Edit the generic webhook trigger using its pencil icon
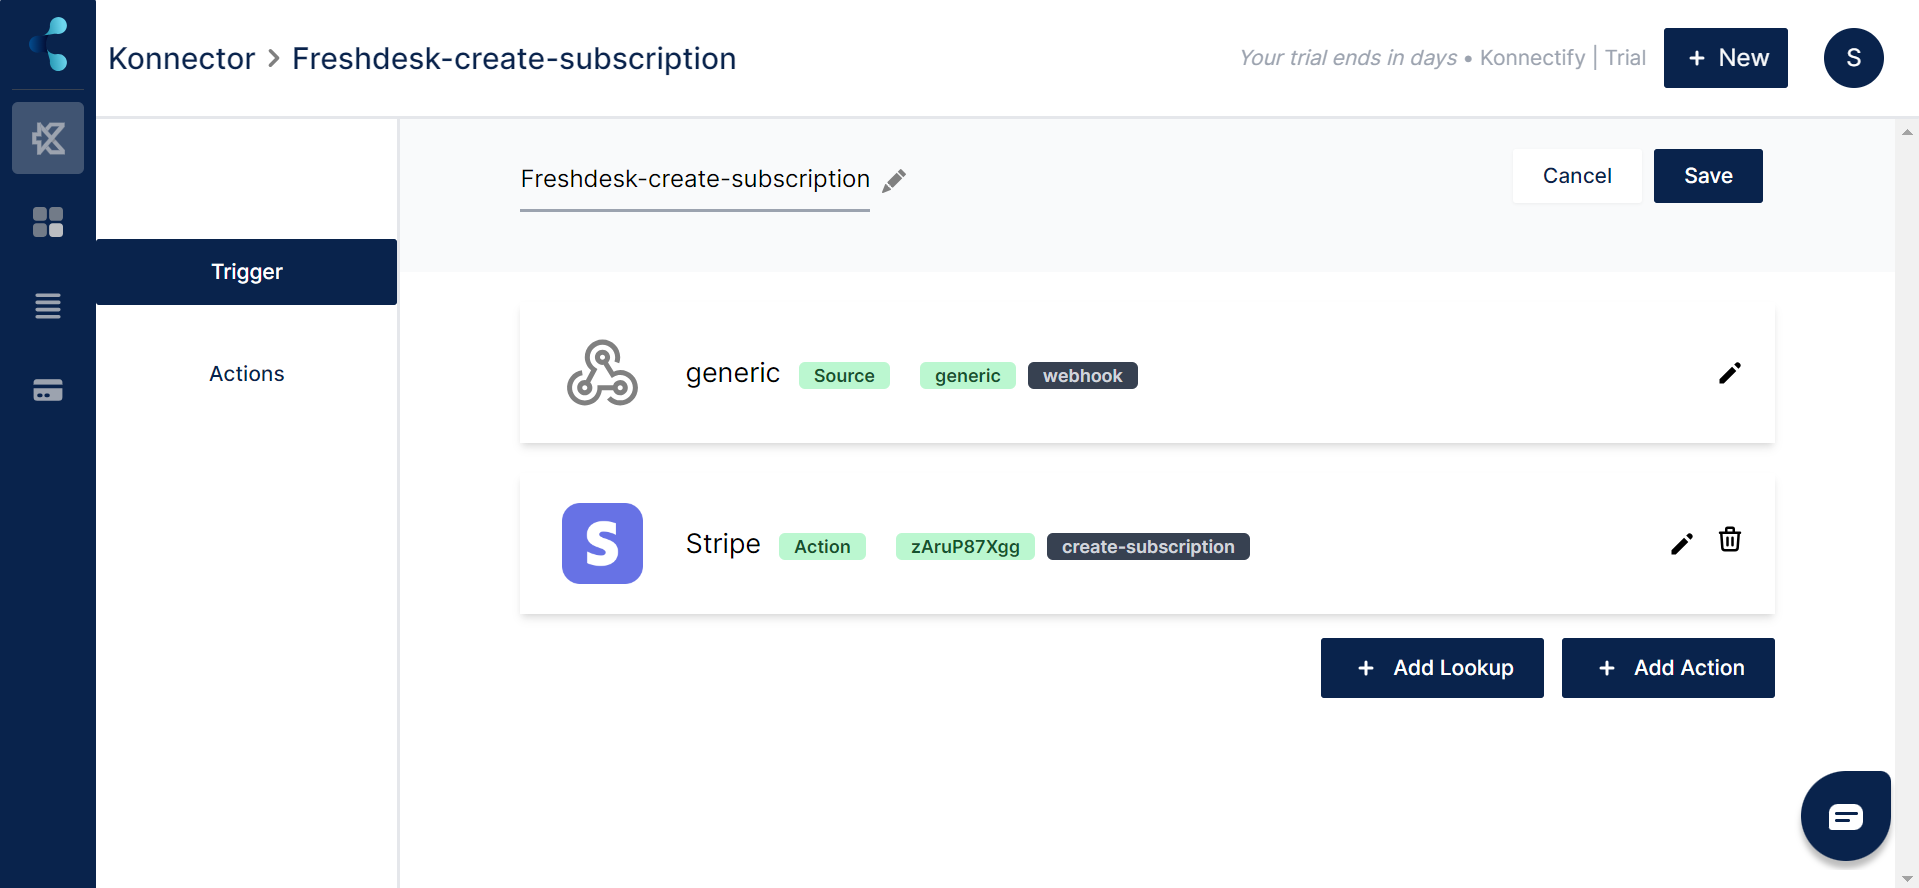Image resolution: width=1919 pixels, height=888 pixels. pos(1730,373)
